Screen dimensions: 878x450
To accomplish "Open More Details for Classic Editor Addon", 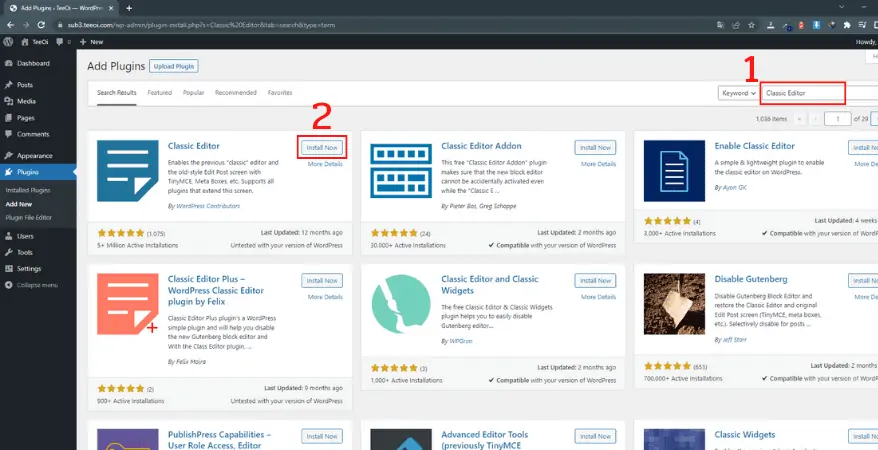I will (598, 164).
